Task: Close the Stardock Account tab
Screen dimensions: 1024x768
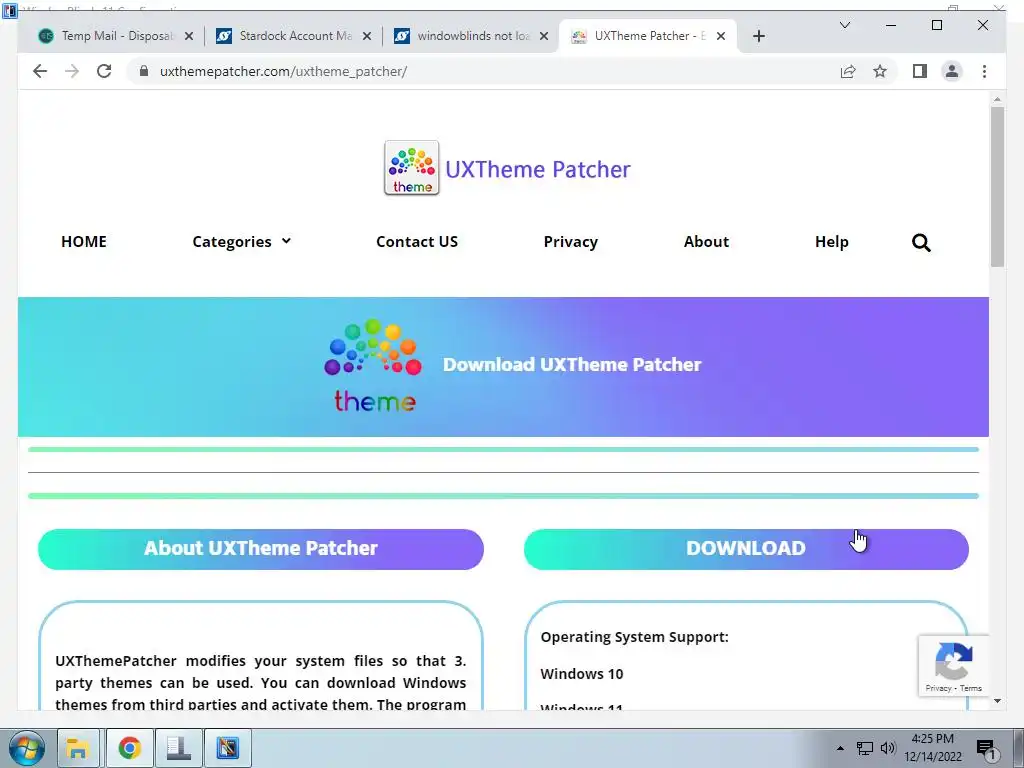Action: point(367,36)
